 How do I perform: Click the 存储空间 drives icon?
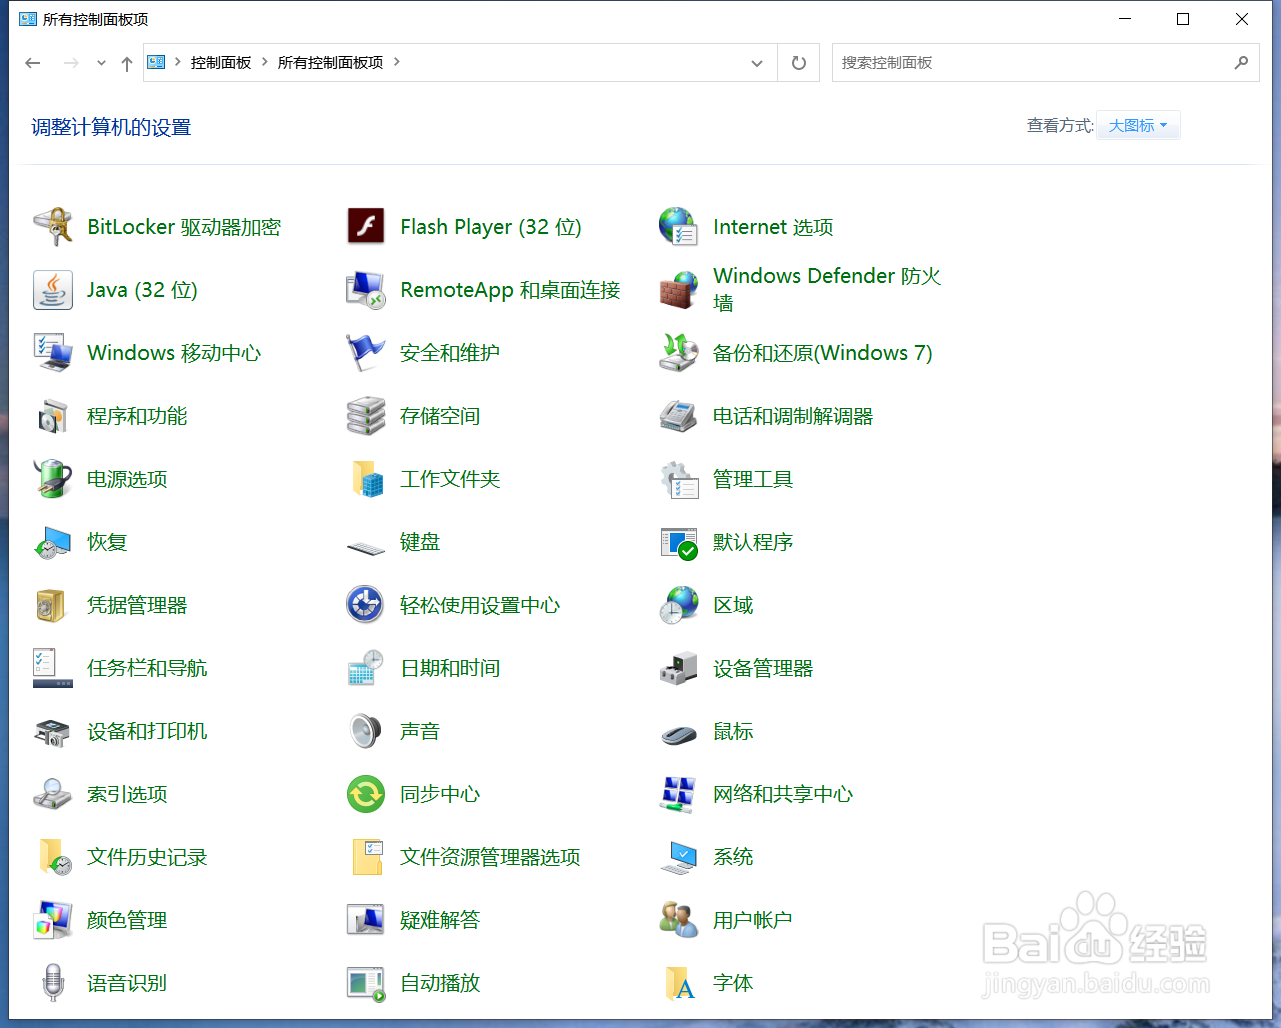click(366, 416)
